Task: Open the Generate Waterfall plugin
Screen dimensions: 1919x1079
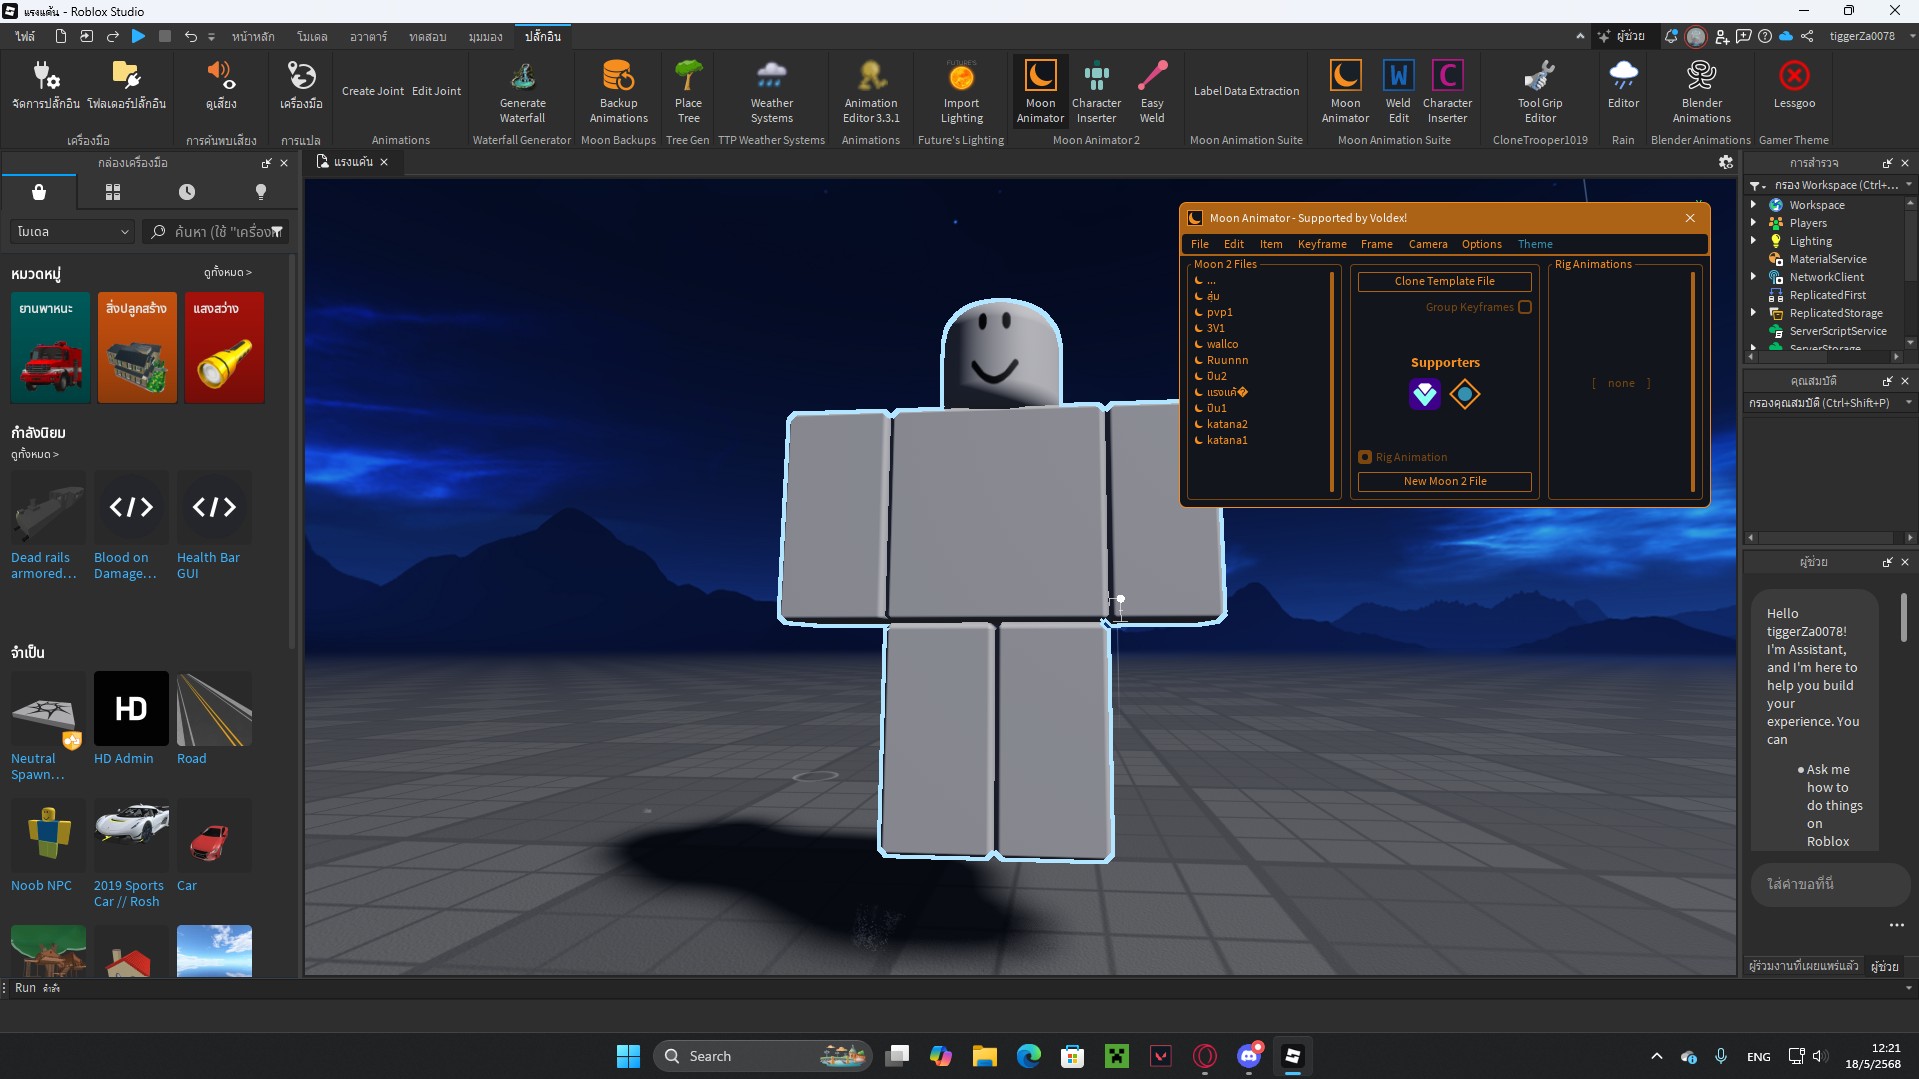Action: tap(522, 91)
